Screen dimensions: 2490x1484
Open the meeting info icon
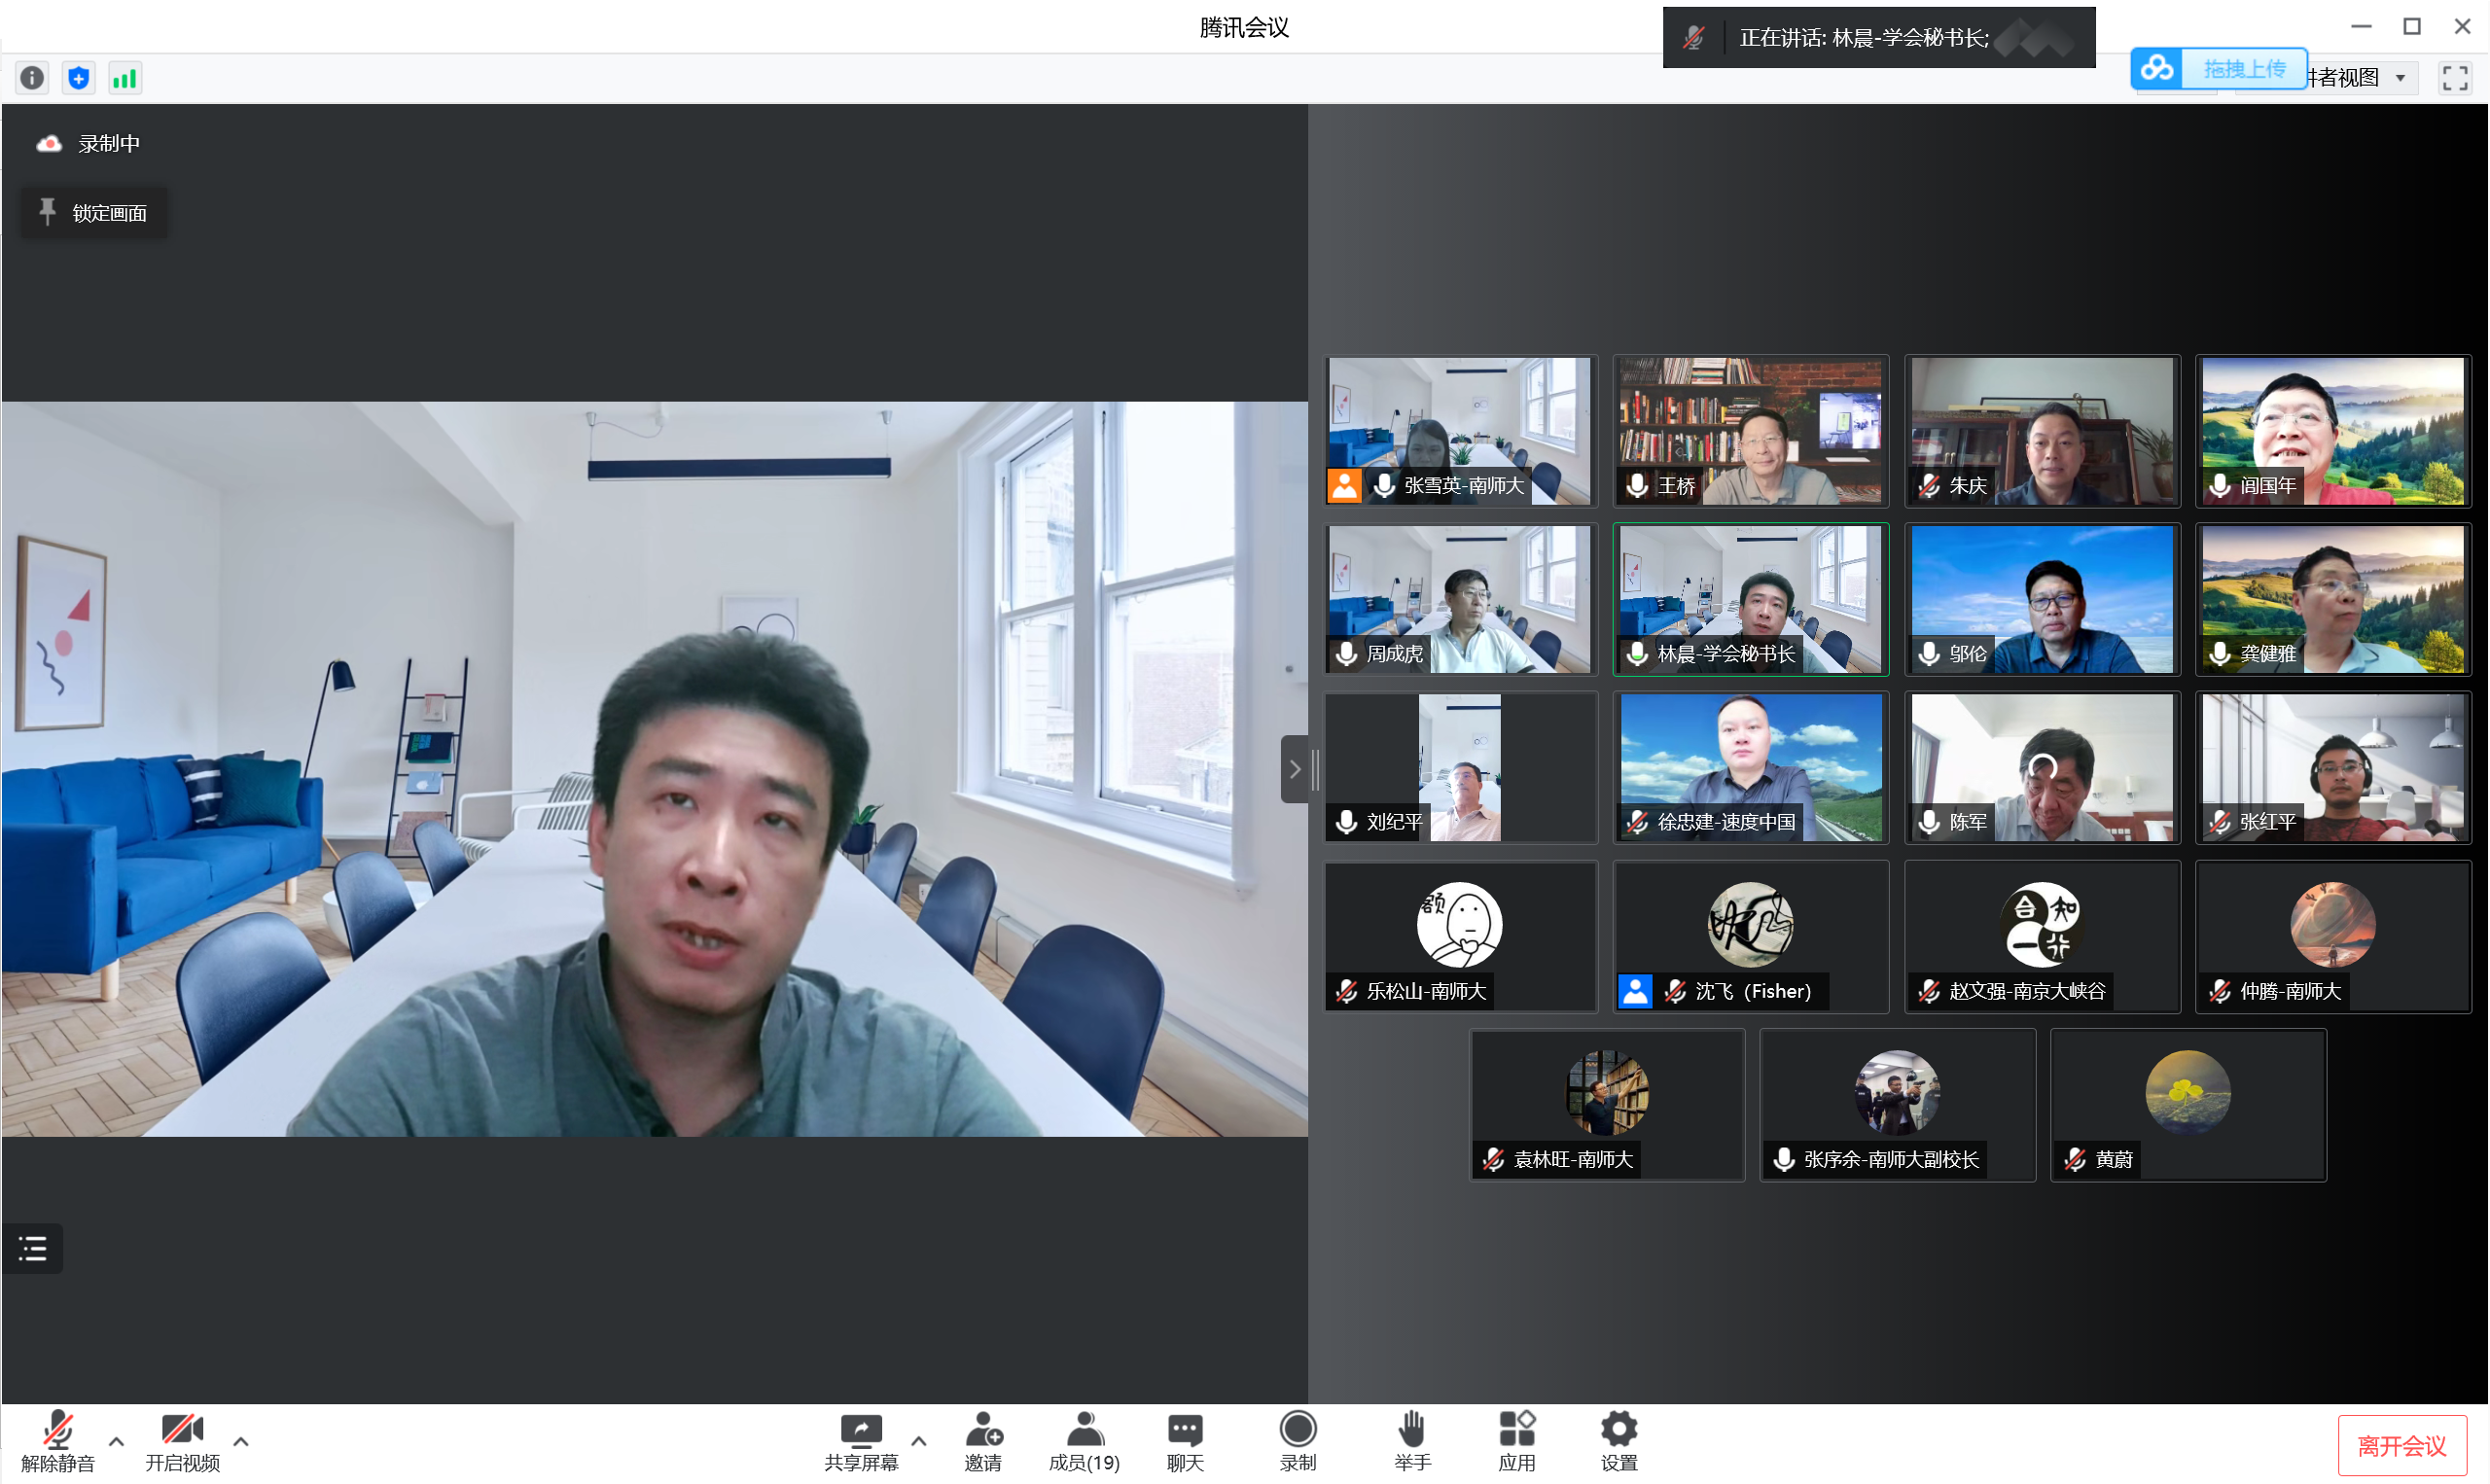[32, 78]
